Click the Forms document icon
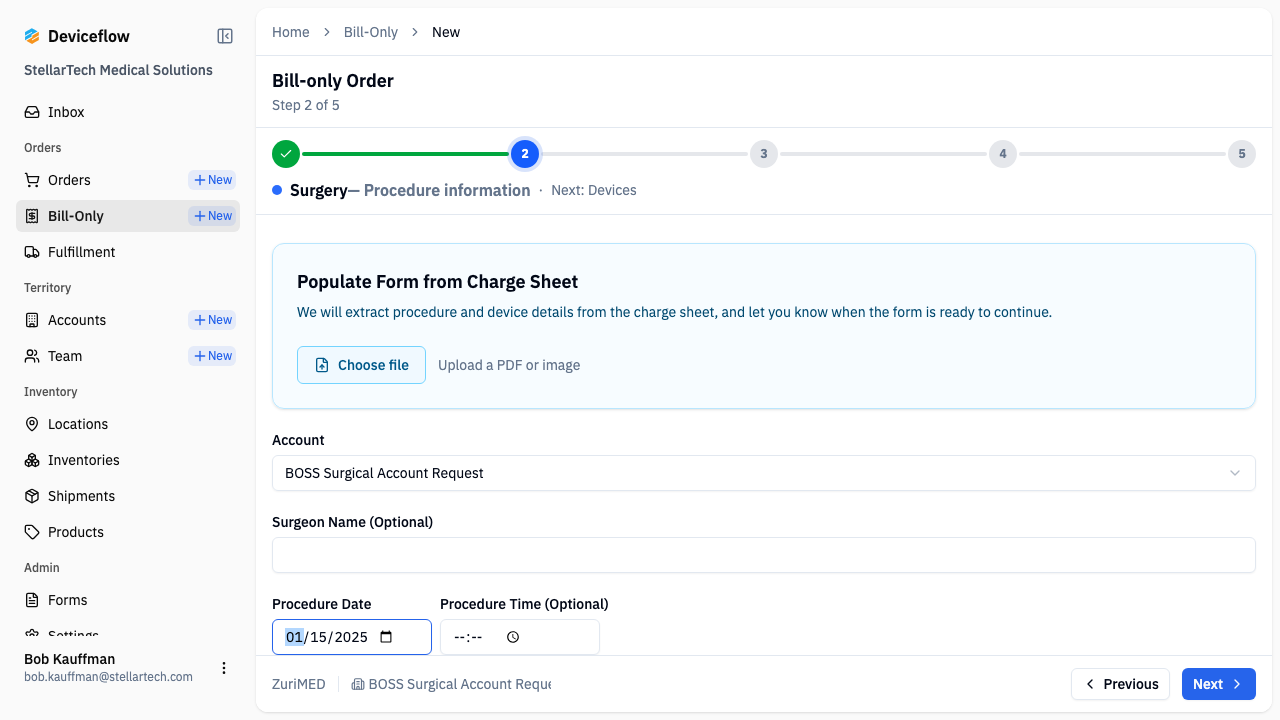Image resolution: width=1280 pixels, height=720 pixels. [x=32, y=600]
